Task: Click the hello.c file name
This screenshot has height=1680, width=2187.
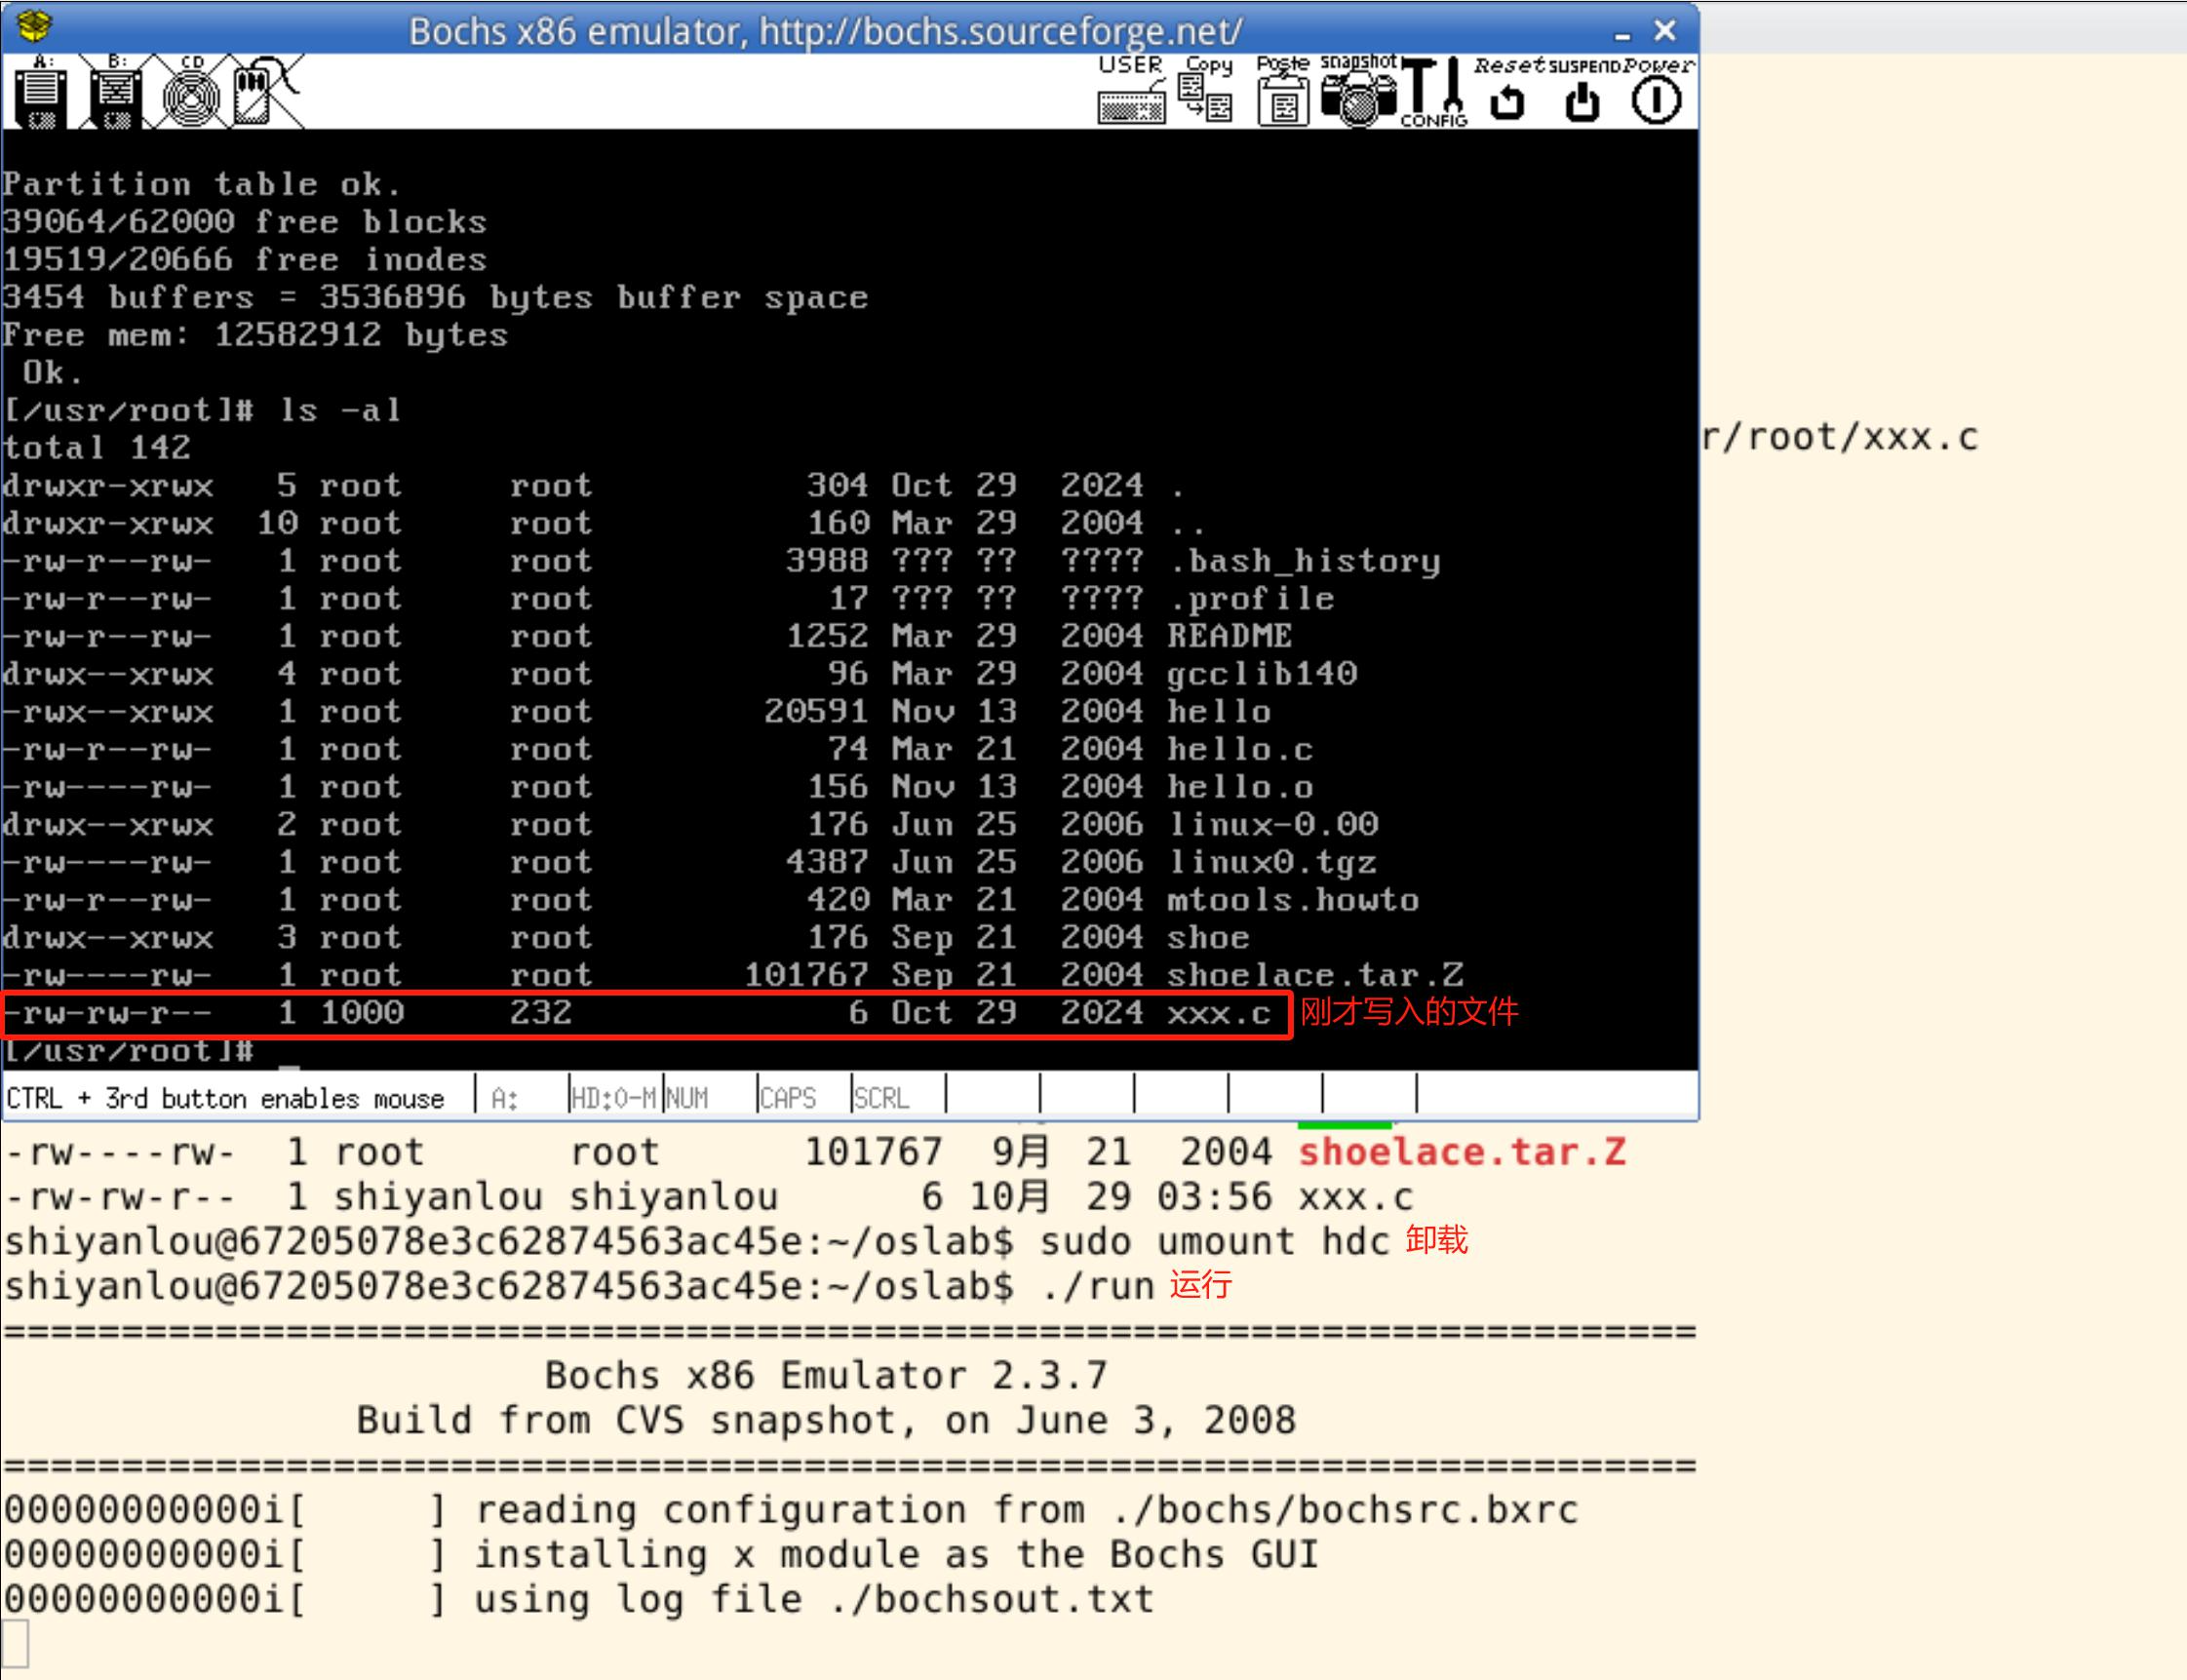Action: pos(1240,749)
